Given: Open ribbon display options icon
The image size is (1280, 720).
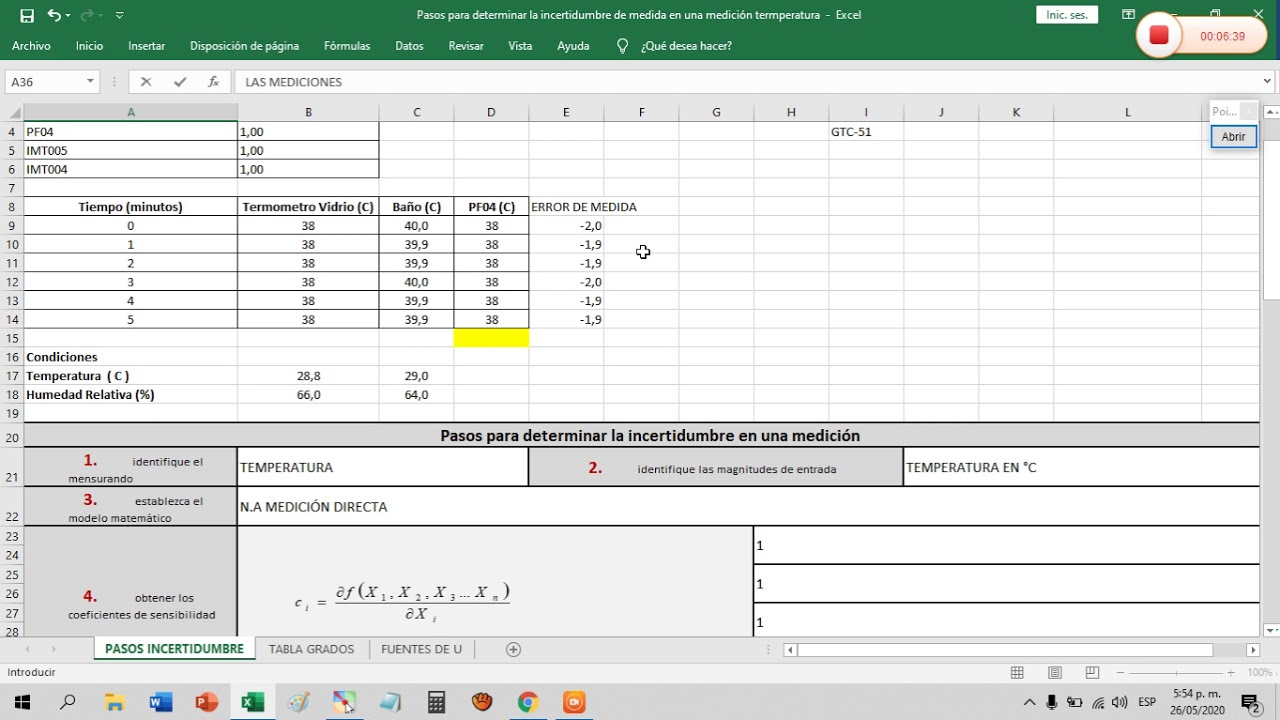Looking at the screenshot, I should click(1129, 15).
